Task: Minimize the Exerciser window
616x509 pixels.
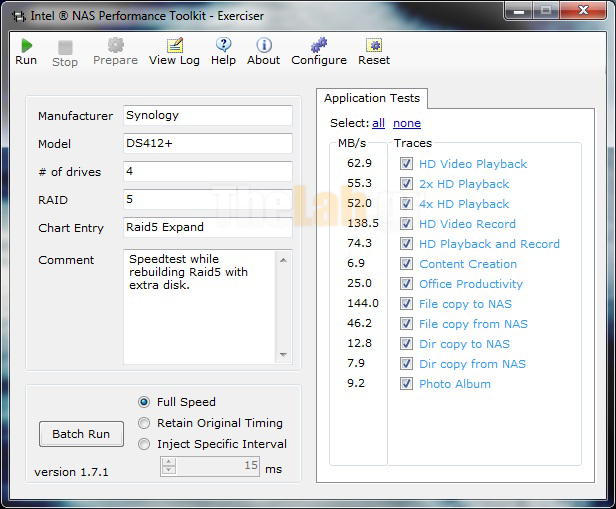Action: (x=519, y=11)
